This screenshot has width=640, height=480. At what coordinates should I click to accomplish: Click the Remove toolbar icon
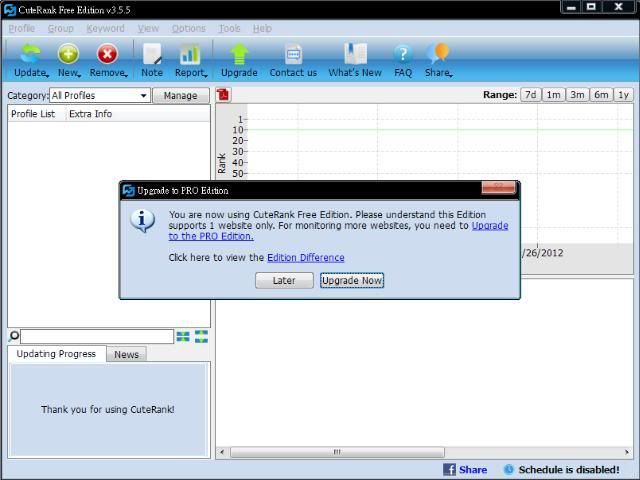(107, 55)
